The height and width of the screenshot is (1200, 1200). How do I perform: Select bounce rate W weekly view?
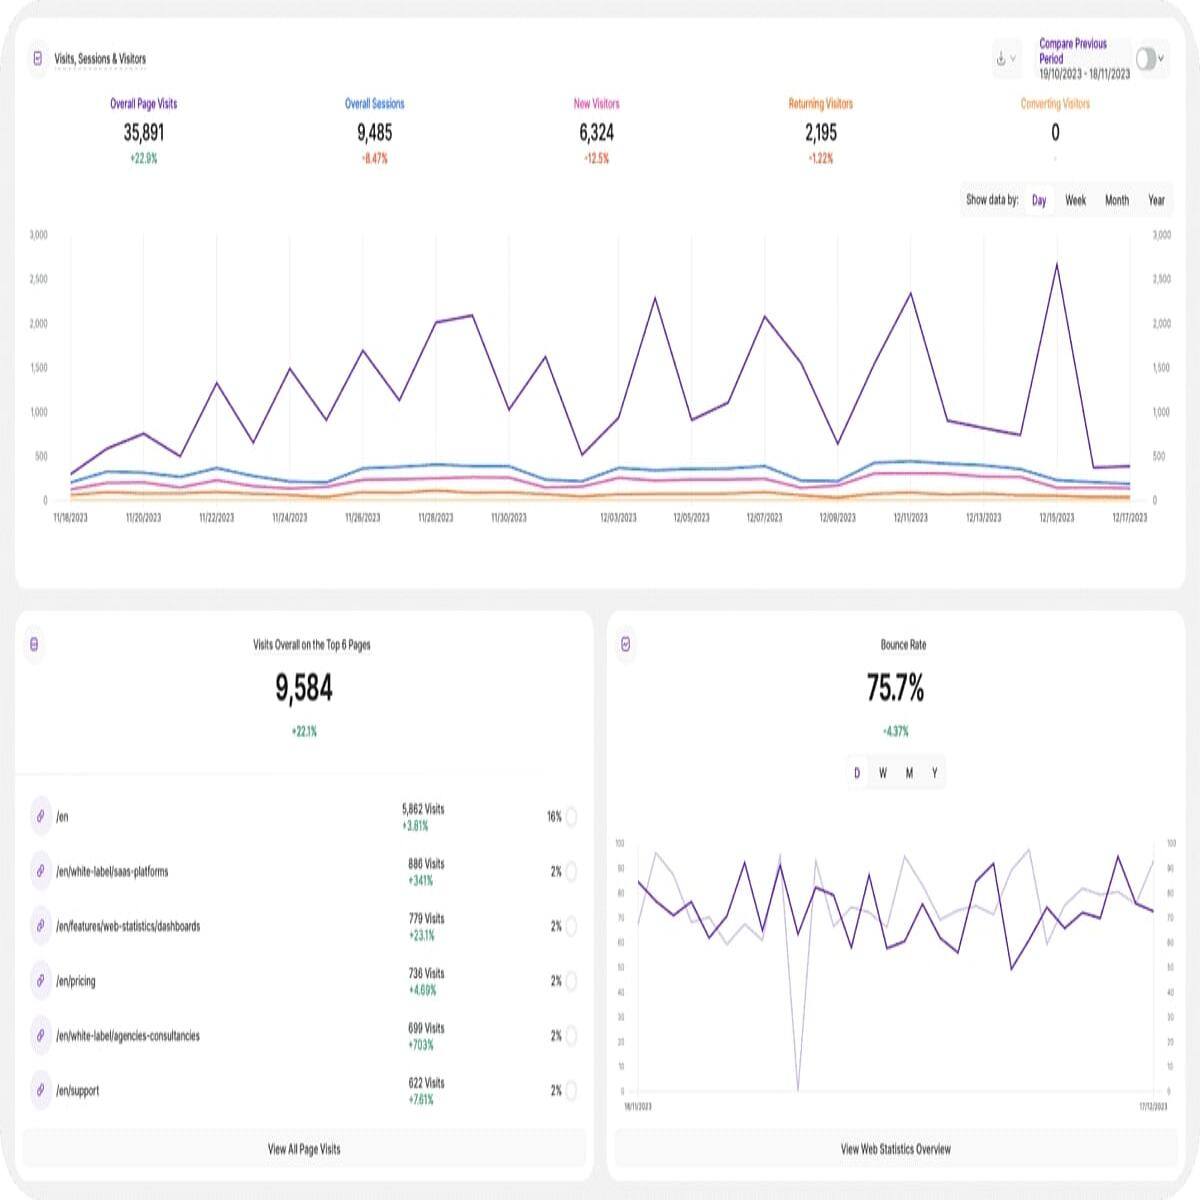883,773
